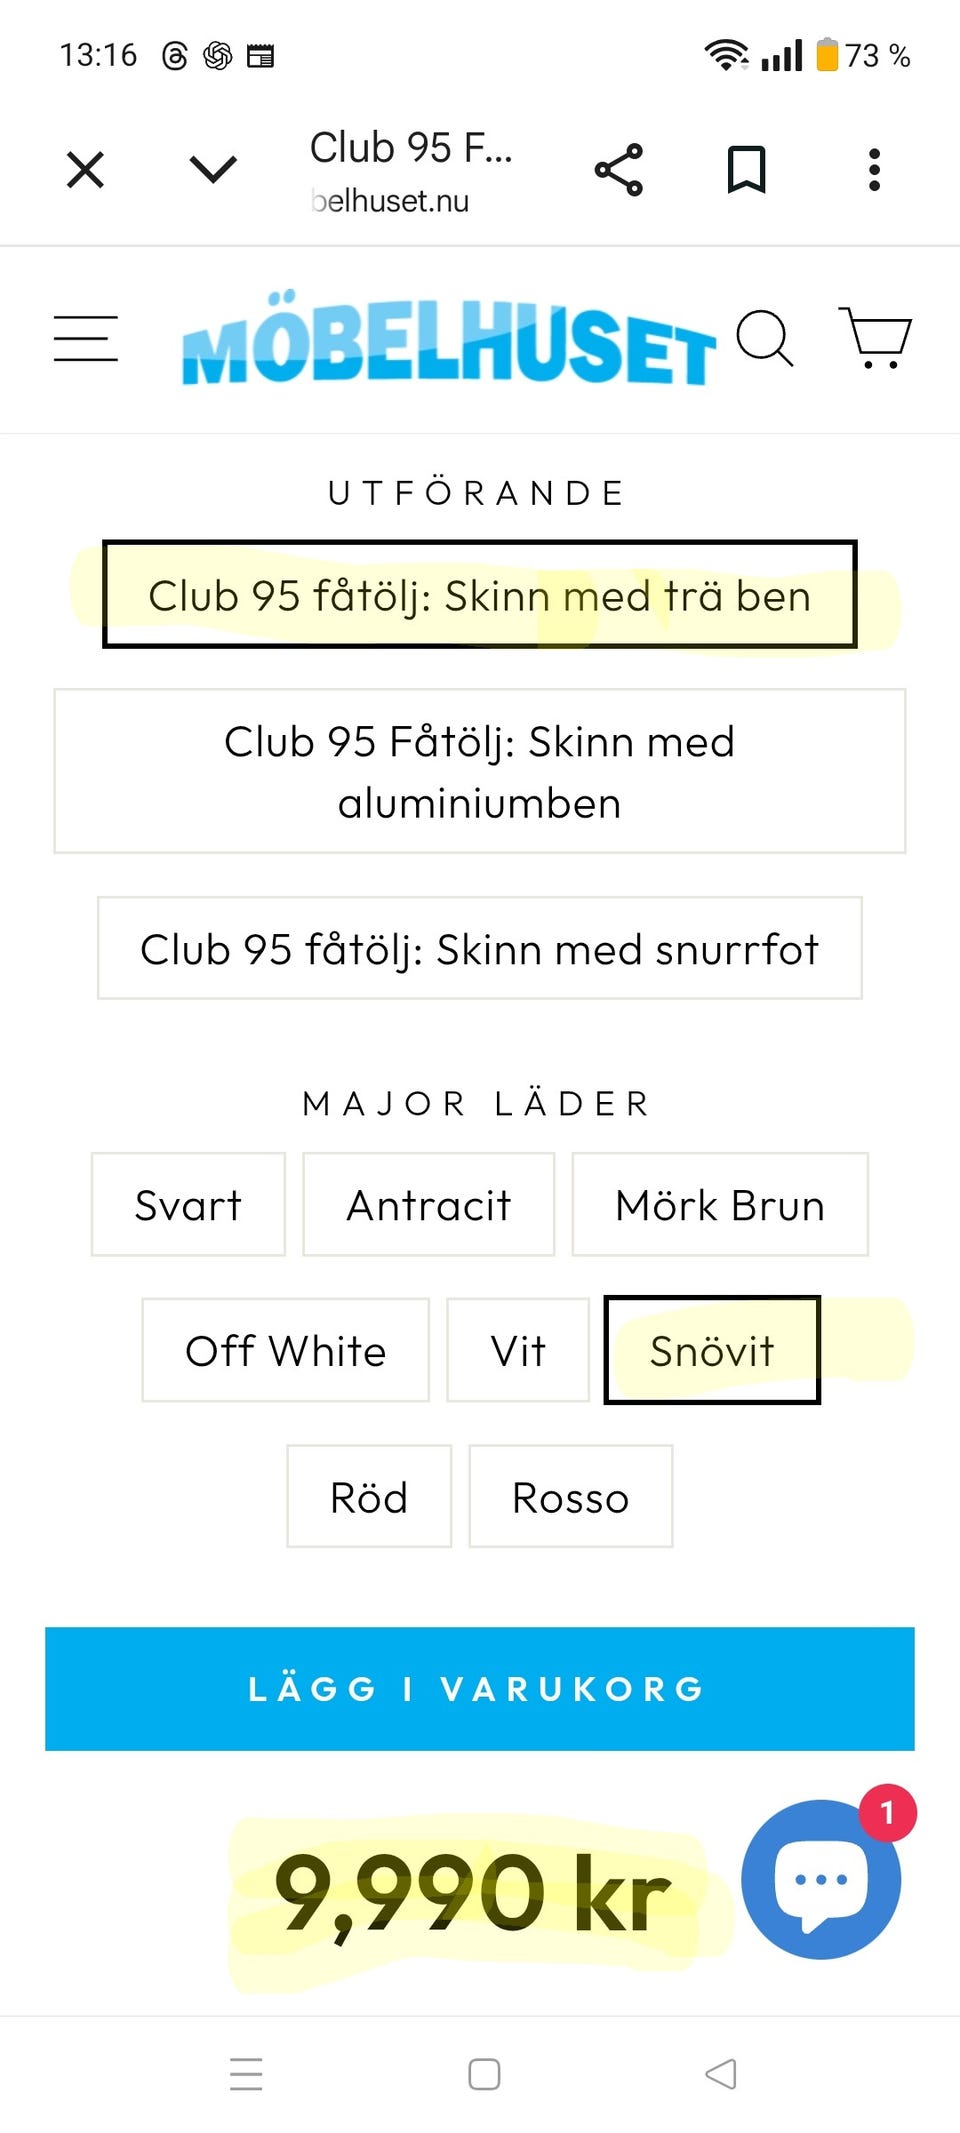This screenshot has width=960, height=2133.
Task: Share this page via share icon
Action: click(x=619, y=170)
